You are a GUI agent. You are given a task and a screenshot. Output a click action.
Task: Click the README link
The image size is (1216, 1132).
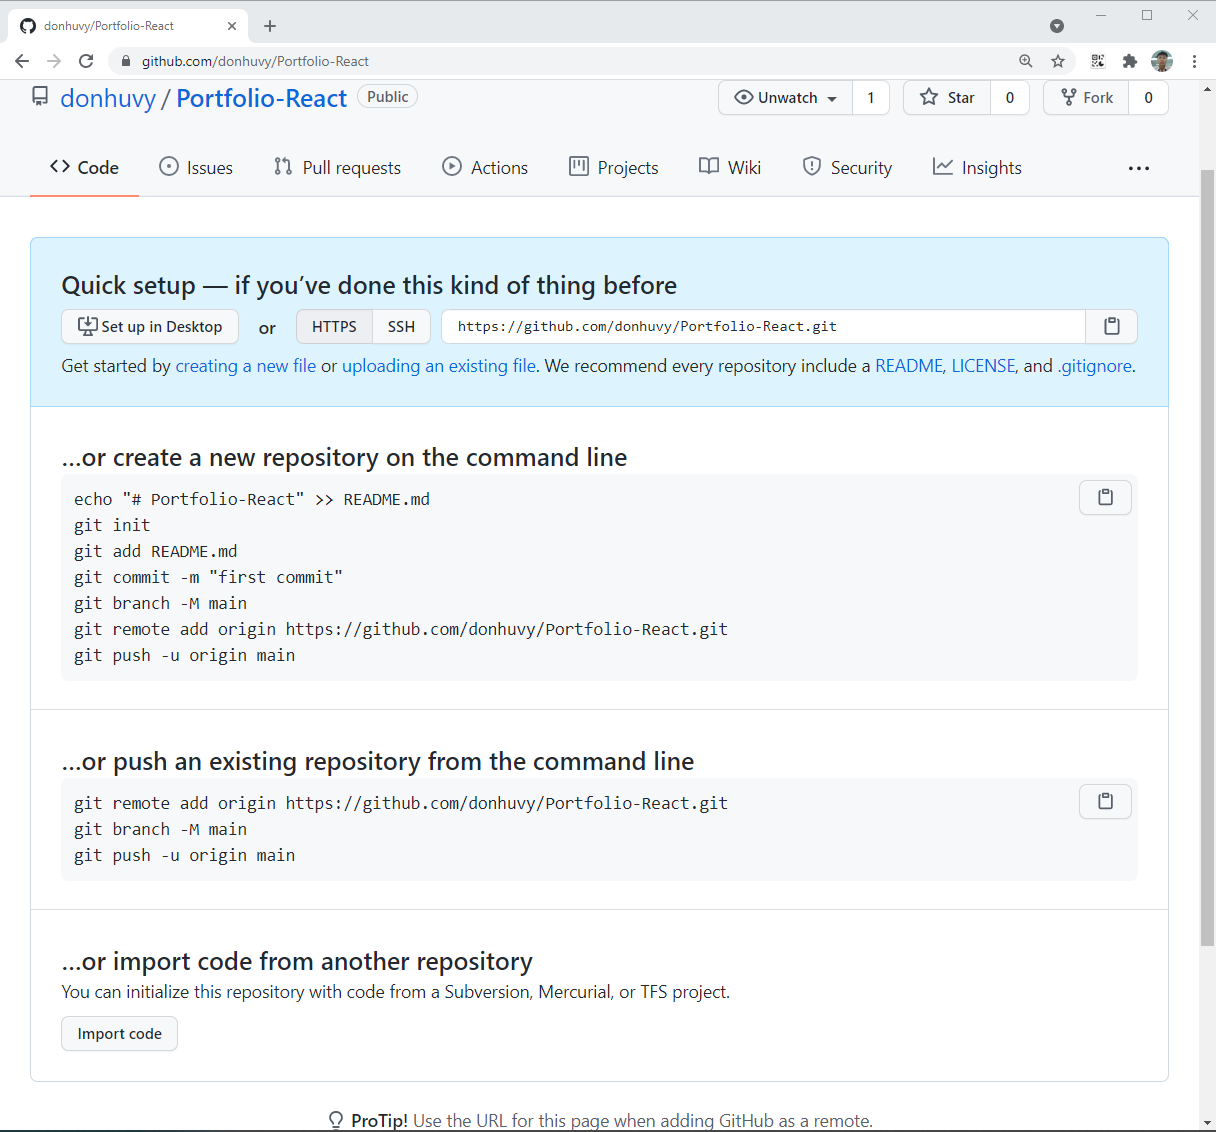coord(908,366)
